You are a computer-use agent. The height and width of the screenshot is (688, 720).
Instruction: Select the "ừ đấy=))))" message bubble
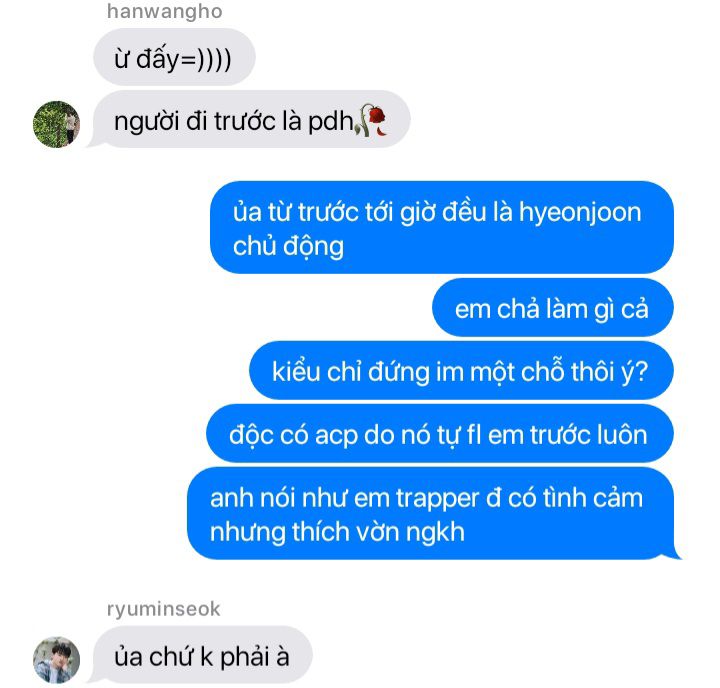click(174, 57)
